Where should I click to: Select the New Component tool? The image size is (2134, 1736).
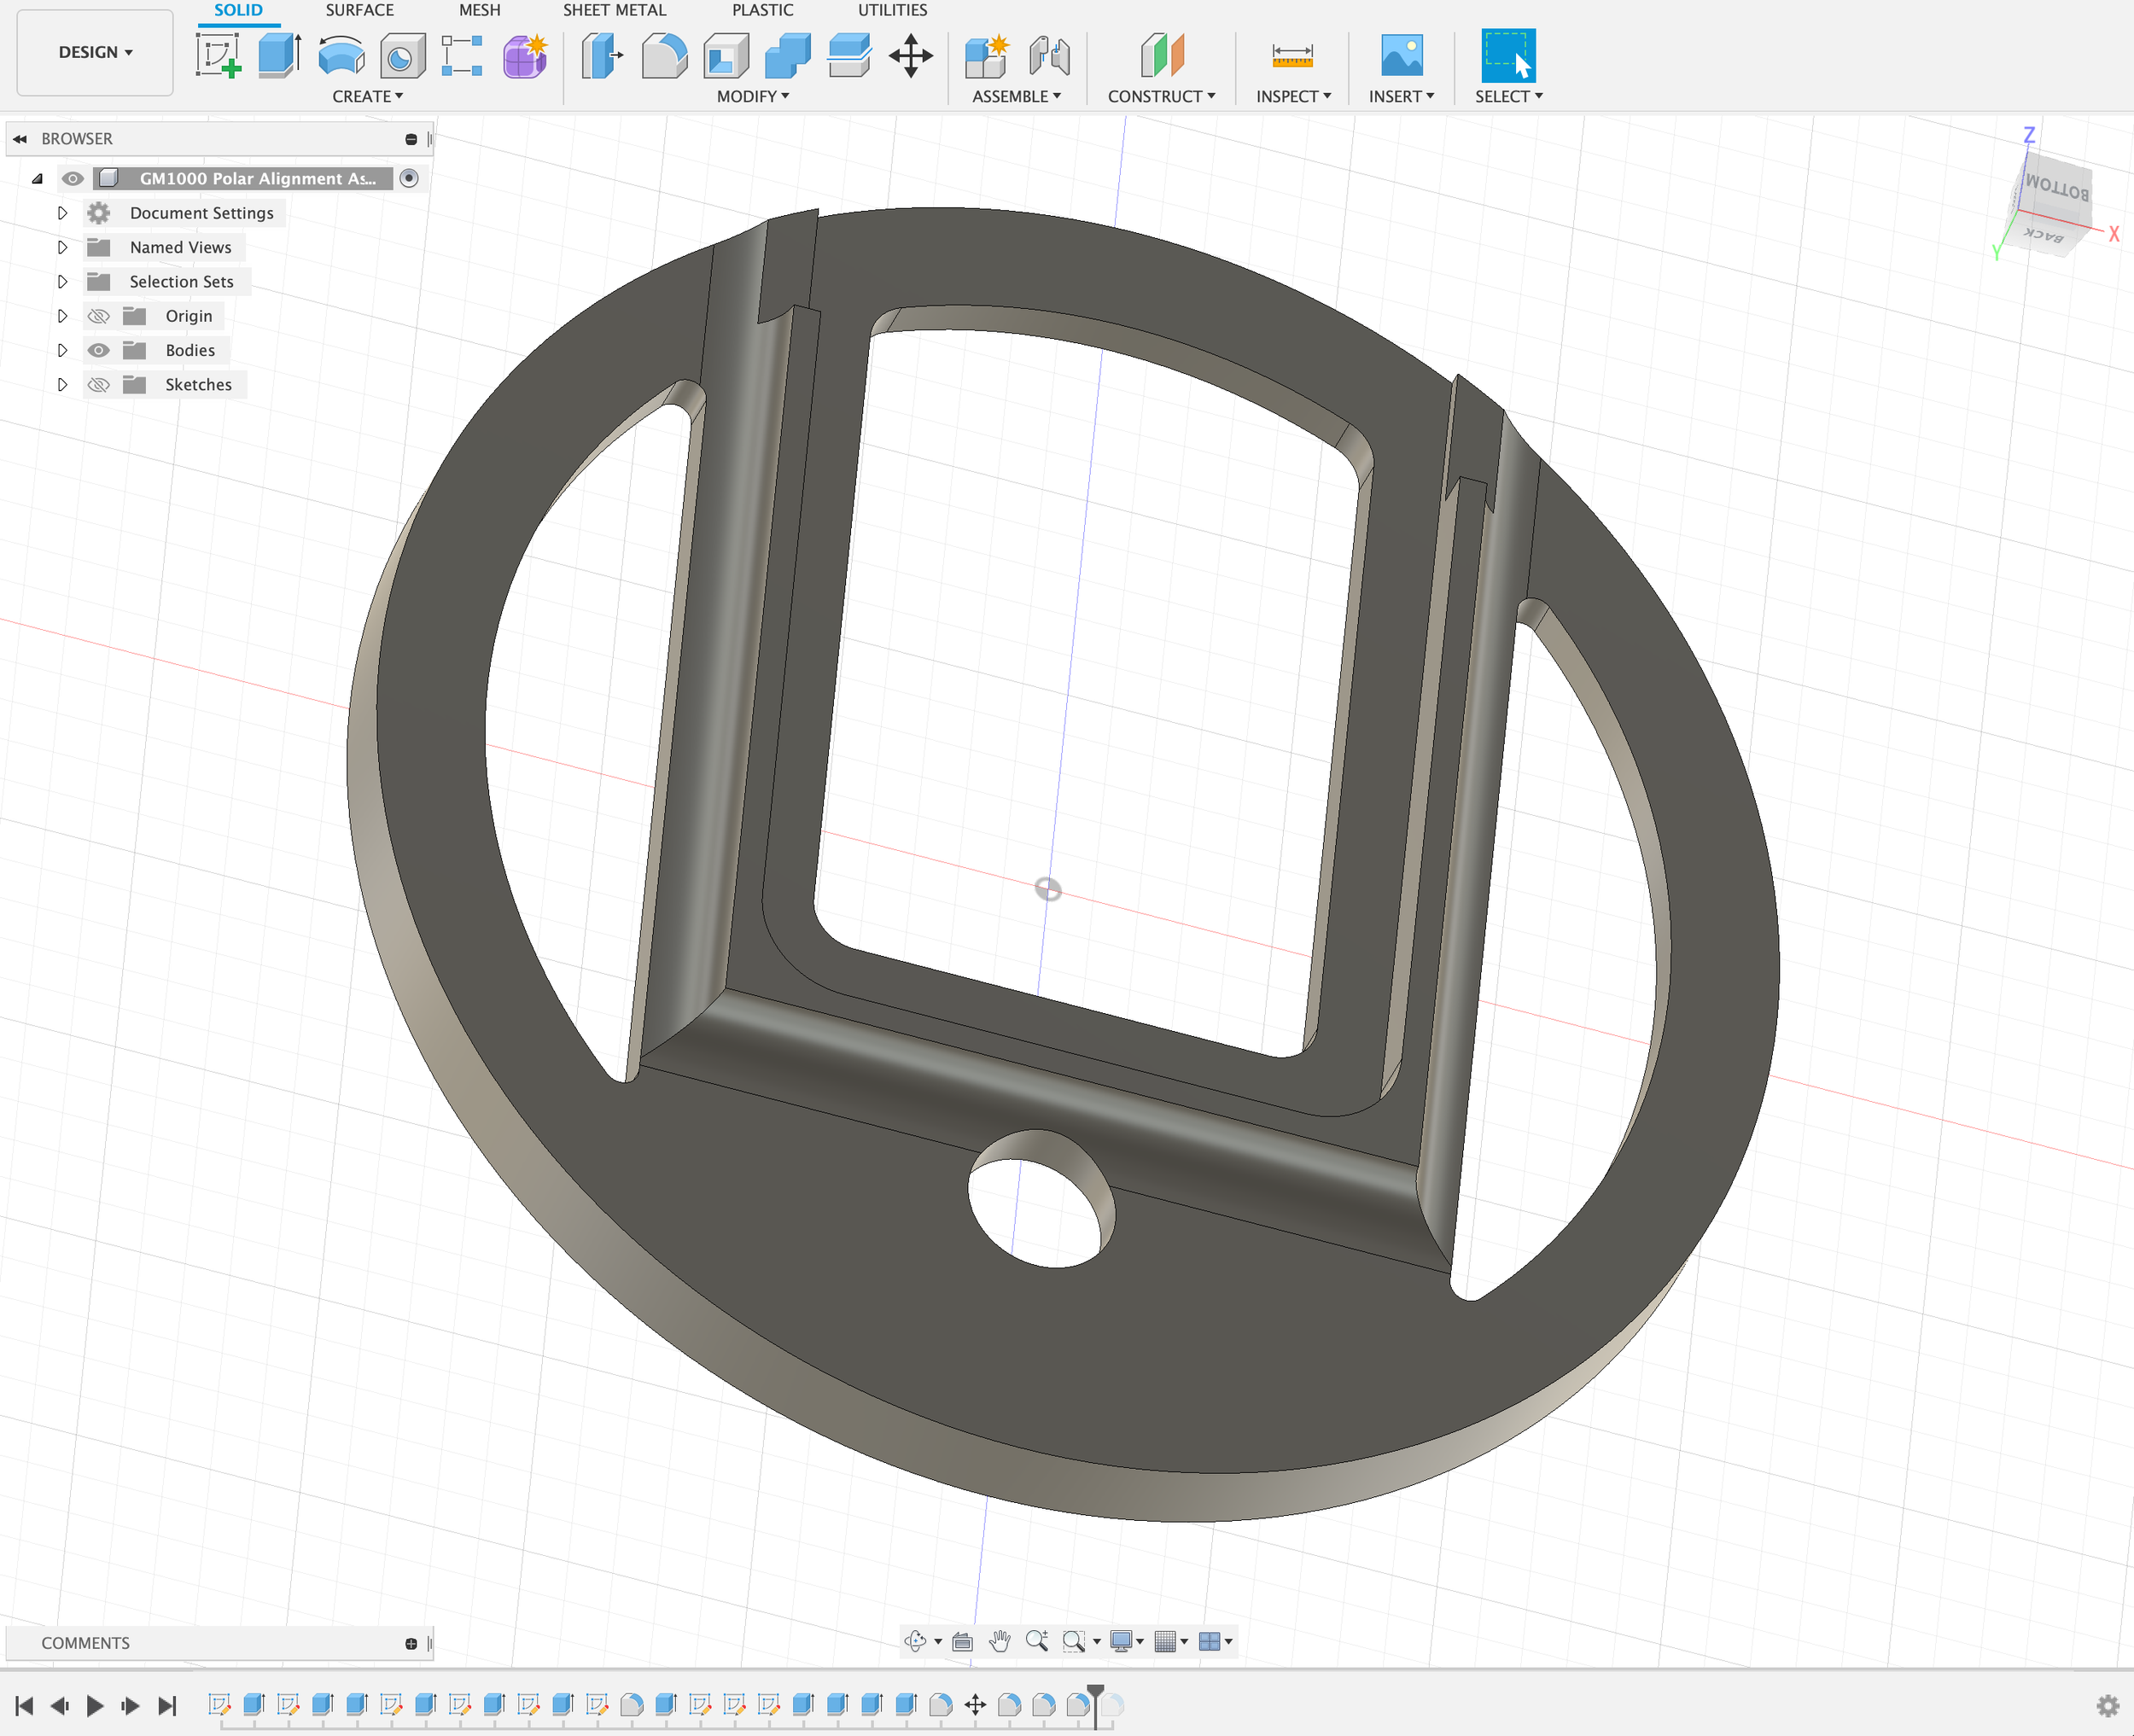point(987,55)
